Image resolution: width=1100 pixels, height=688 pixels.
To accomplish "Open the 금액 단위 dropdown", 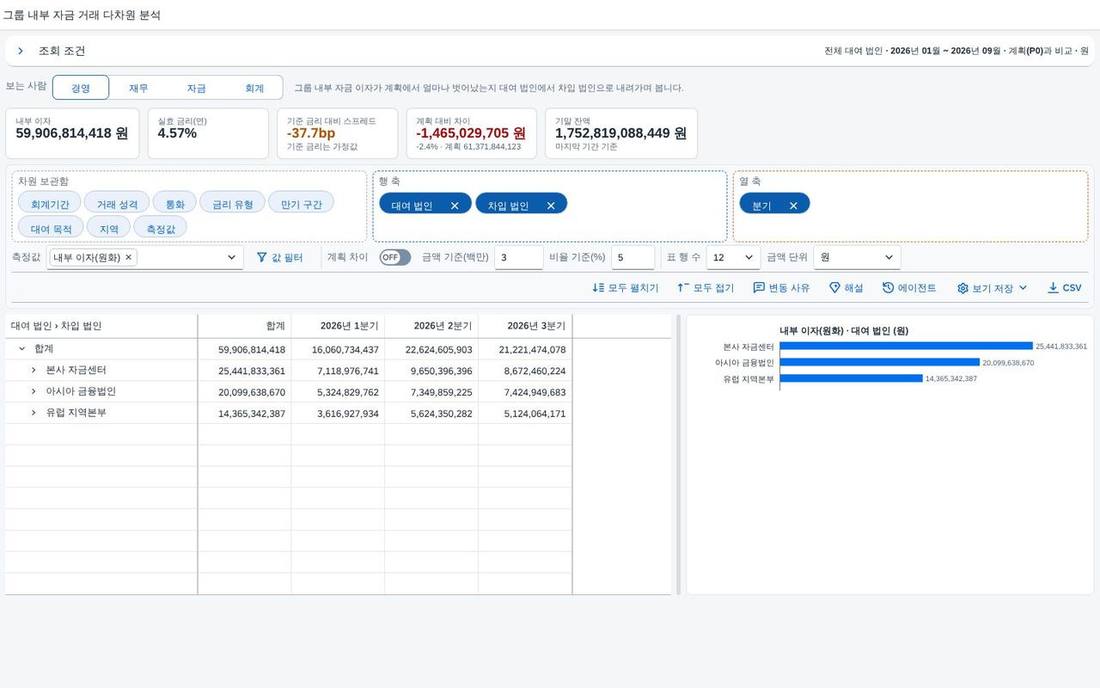I will (x=857, y=257).
